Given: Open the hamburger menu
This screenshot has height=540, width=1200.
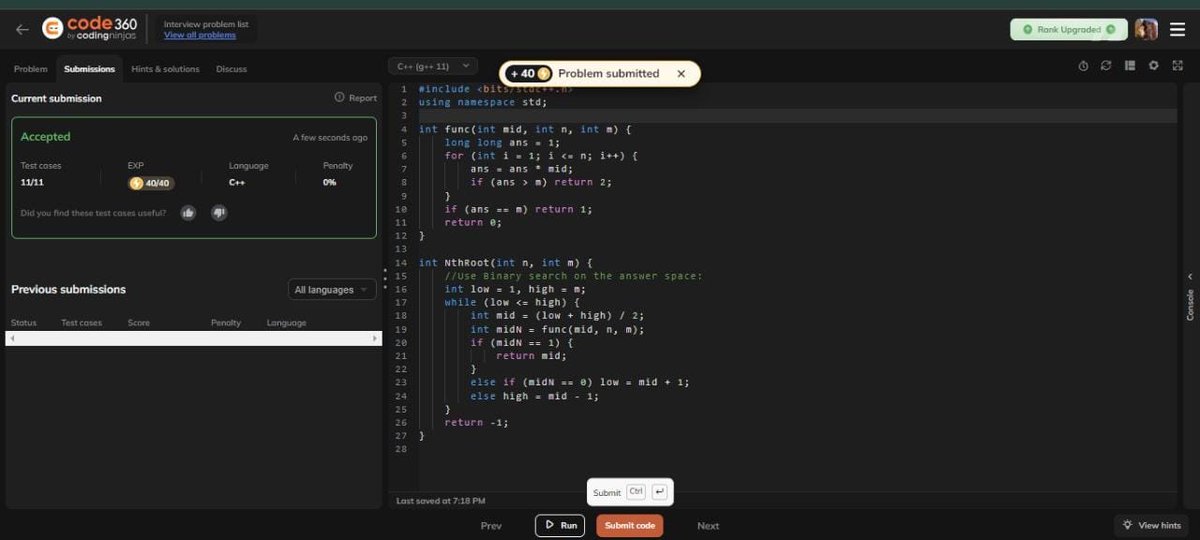Looking at the screenshot, I should [1177, 30].
